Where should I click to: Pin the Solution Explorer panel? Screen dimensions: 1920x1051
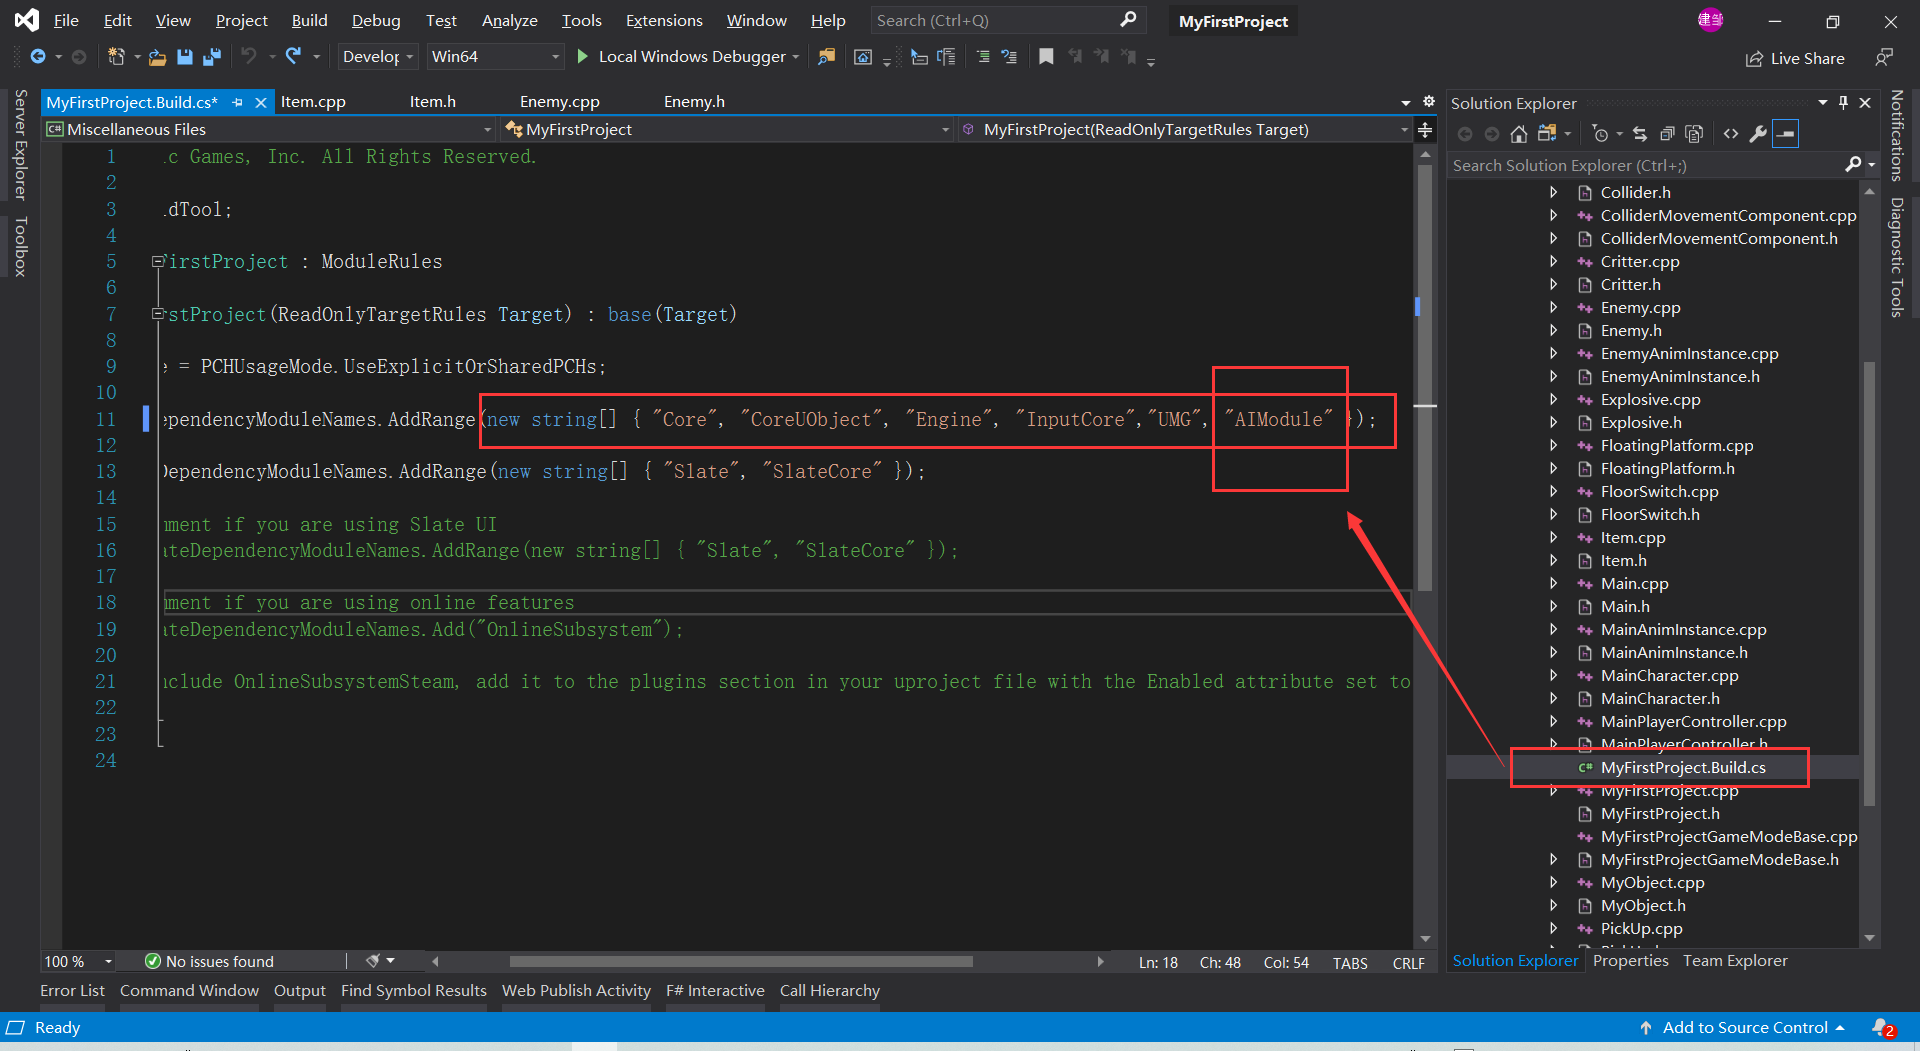pyautogui.click(x=1843, y=102)
